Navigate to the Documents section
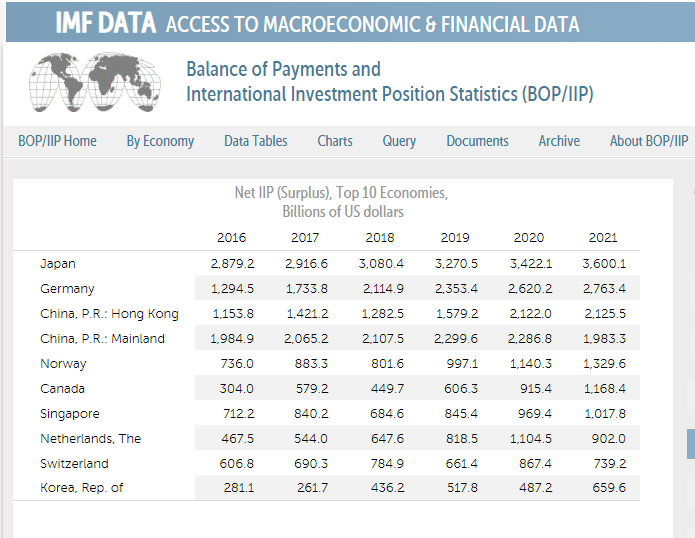Image resolution: width=695 pixels, height=538 pixels. 477,141
